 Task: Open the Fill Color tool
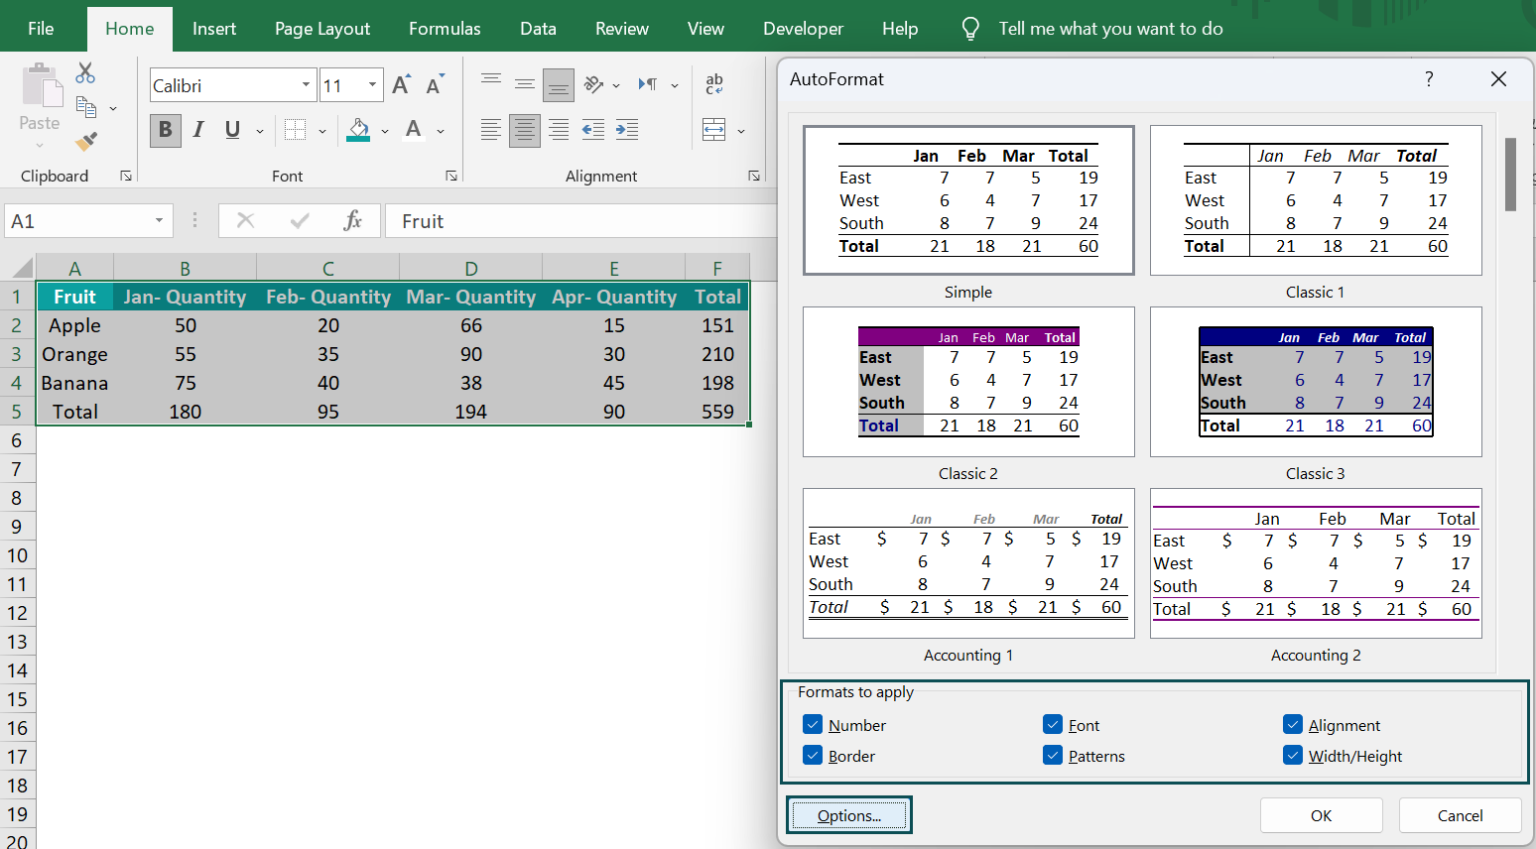357,130
